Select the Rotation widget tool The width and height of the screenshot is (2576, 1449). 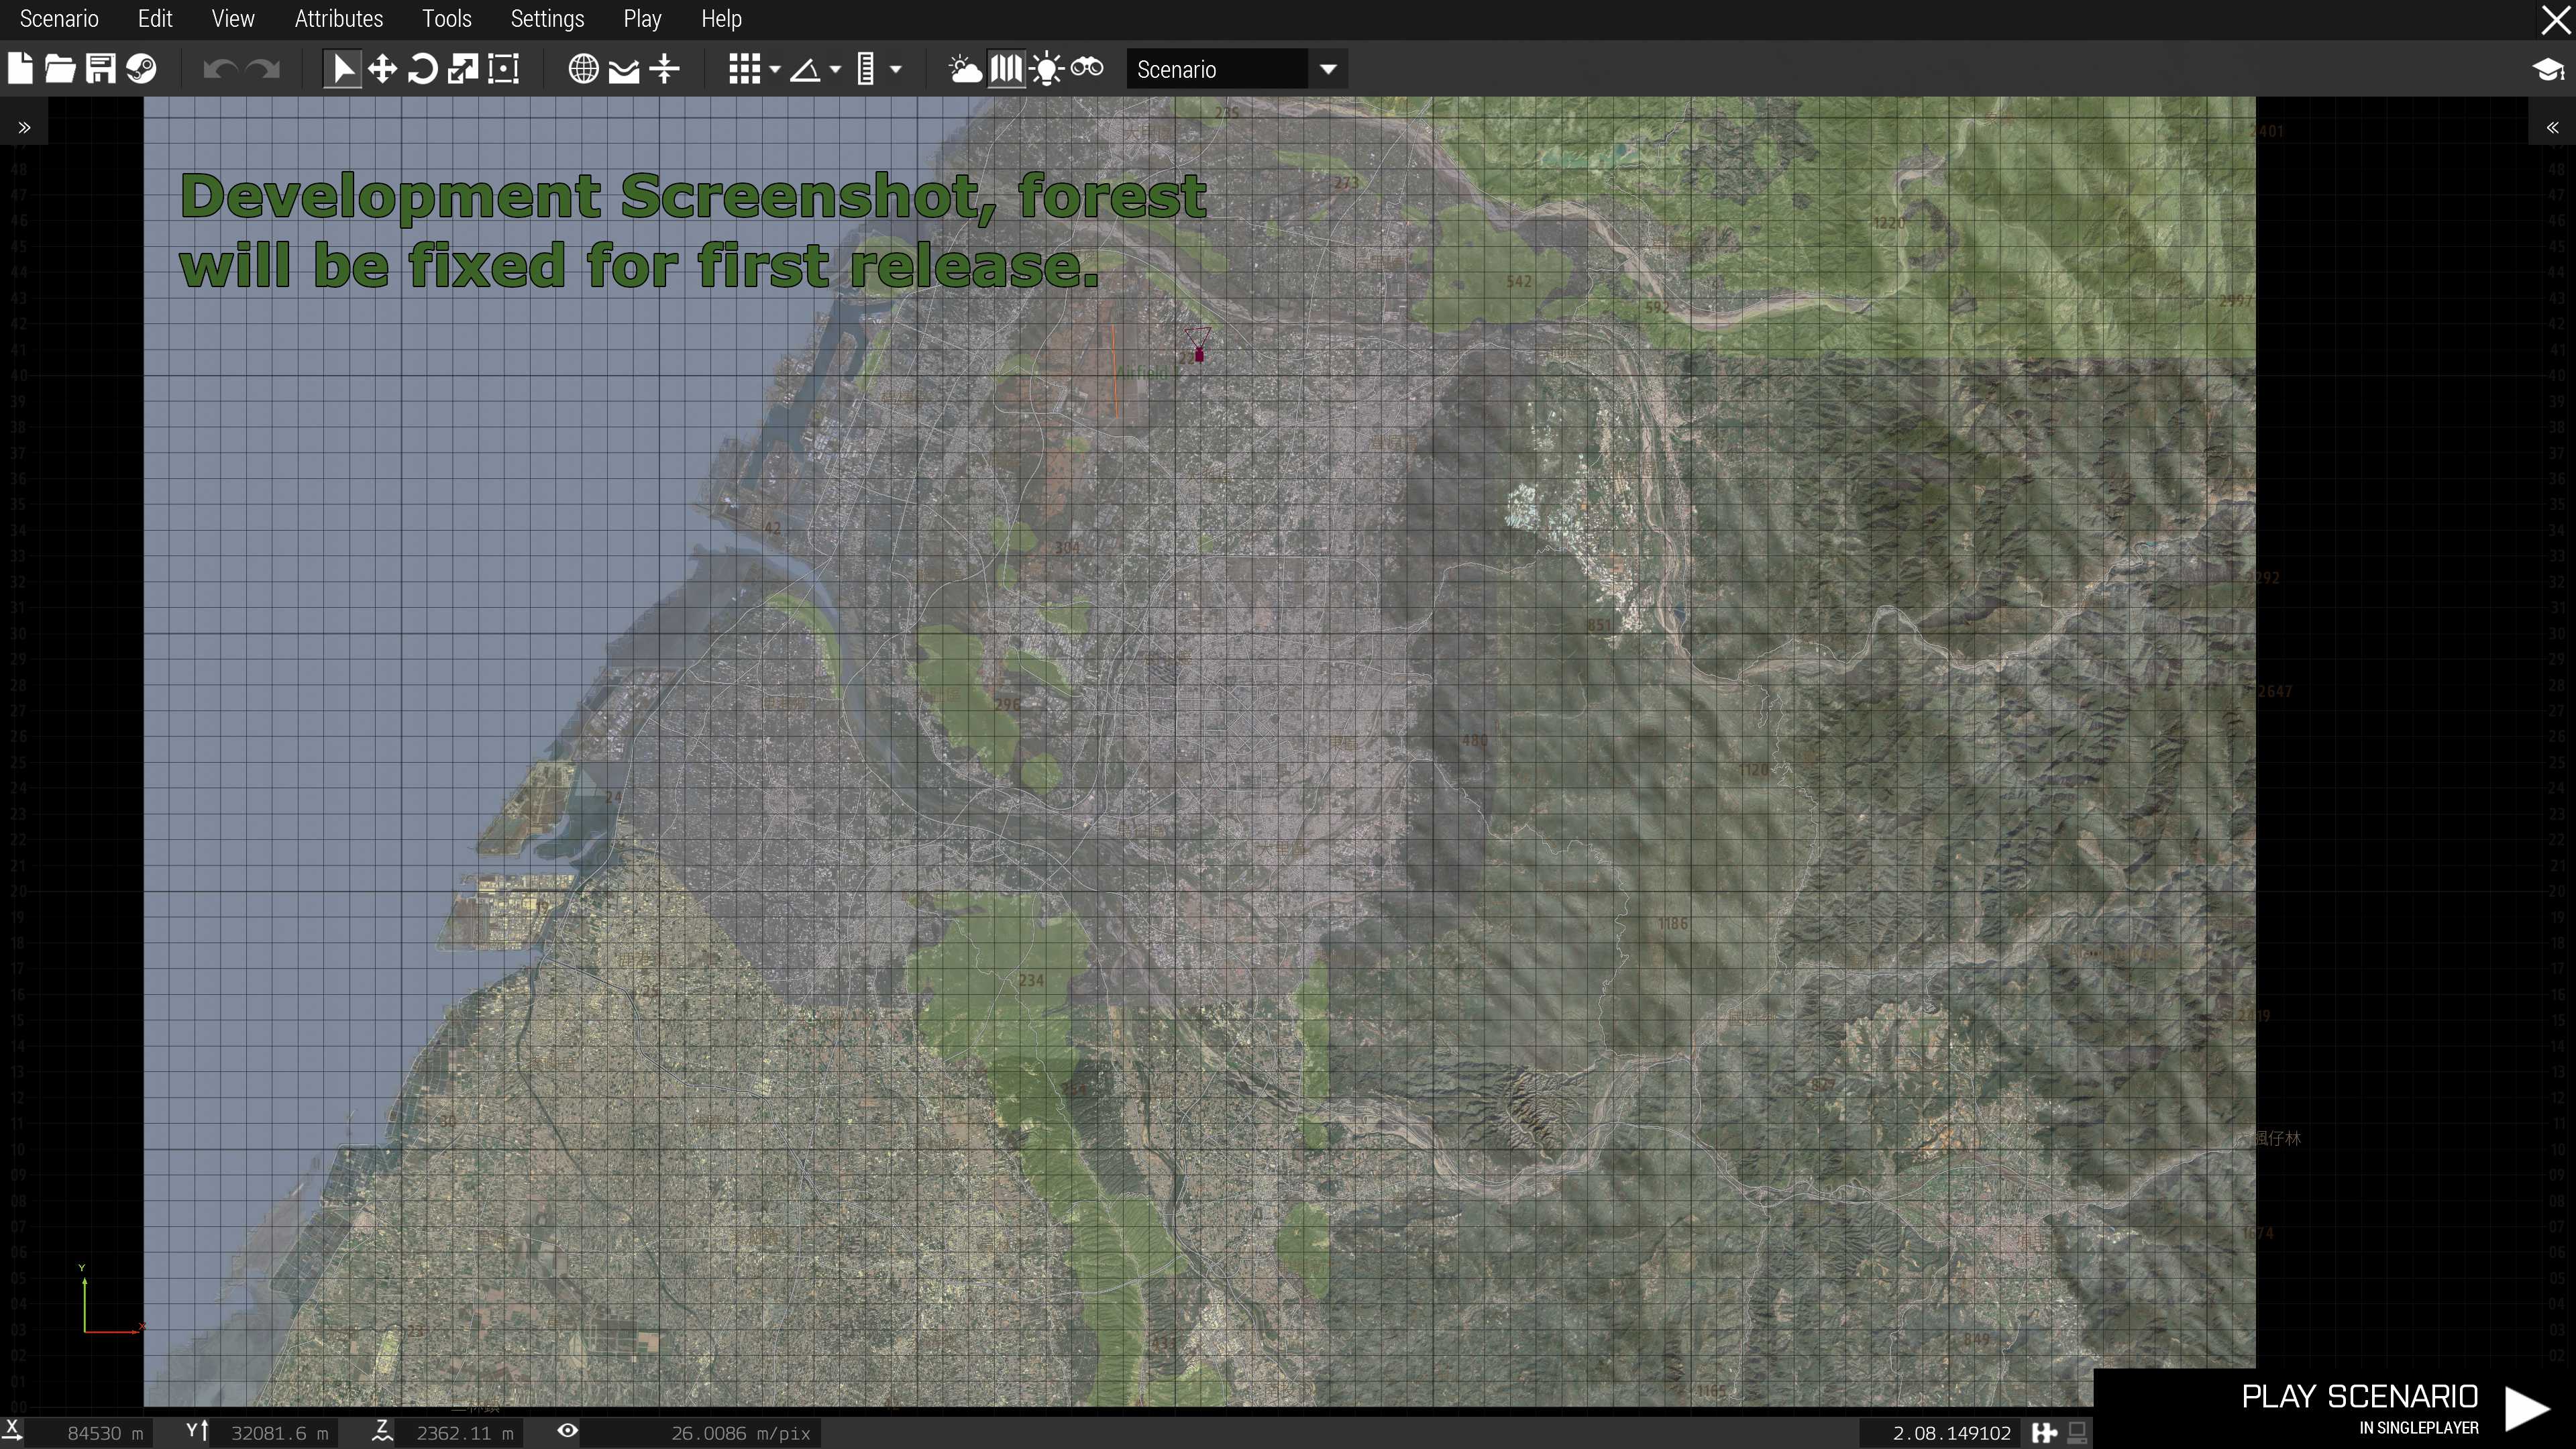(x=422, y=69)
